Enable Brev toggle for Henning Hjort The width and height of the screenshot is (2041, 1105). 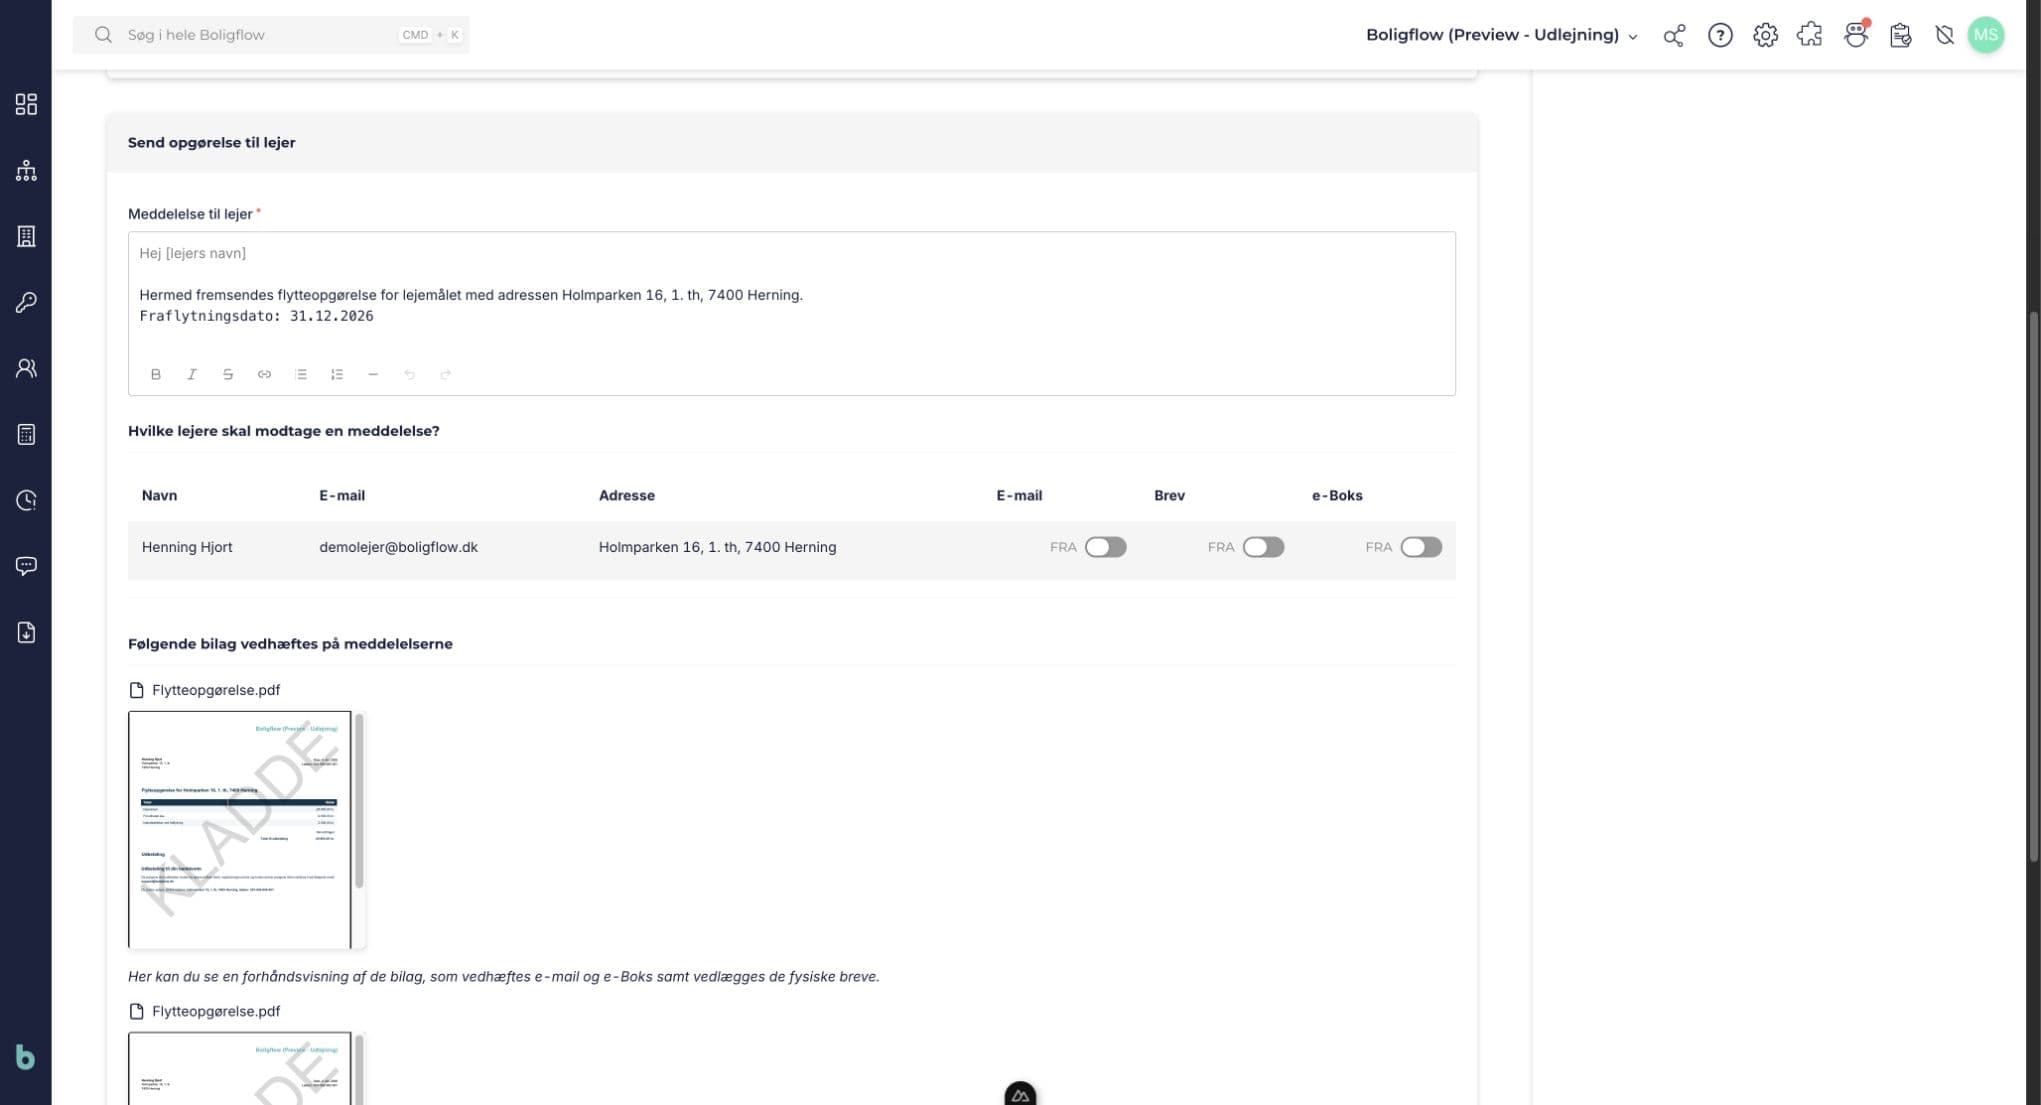pyautogui.click(x=1263, y=547)
